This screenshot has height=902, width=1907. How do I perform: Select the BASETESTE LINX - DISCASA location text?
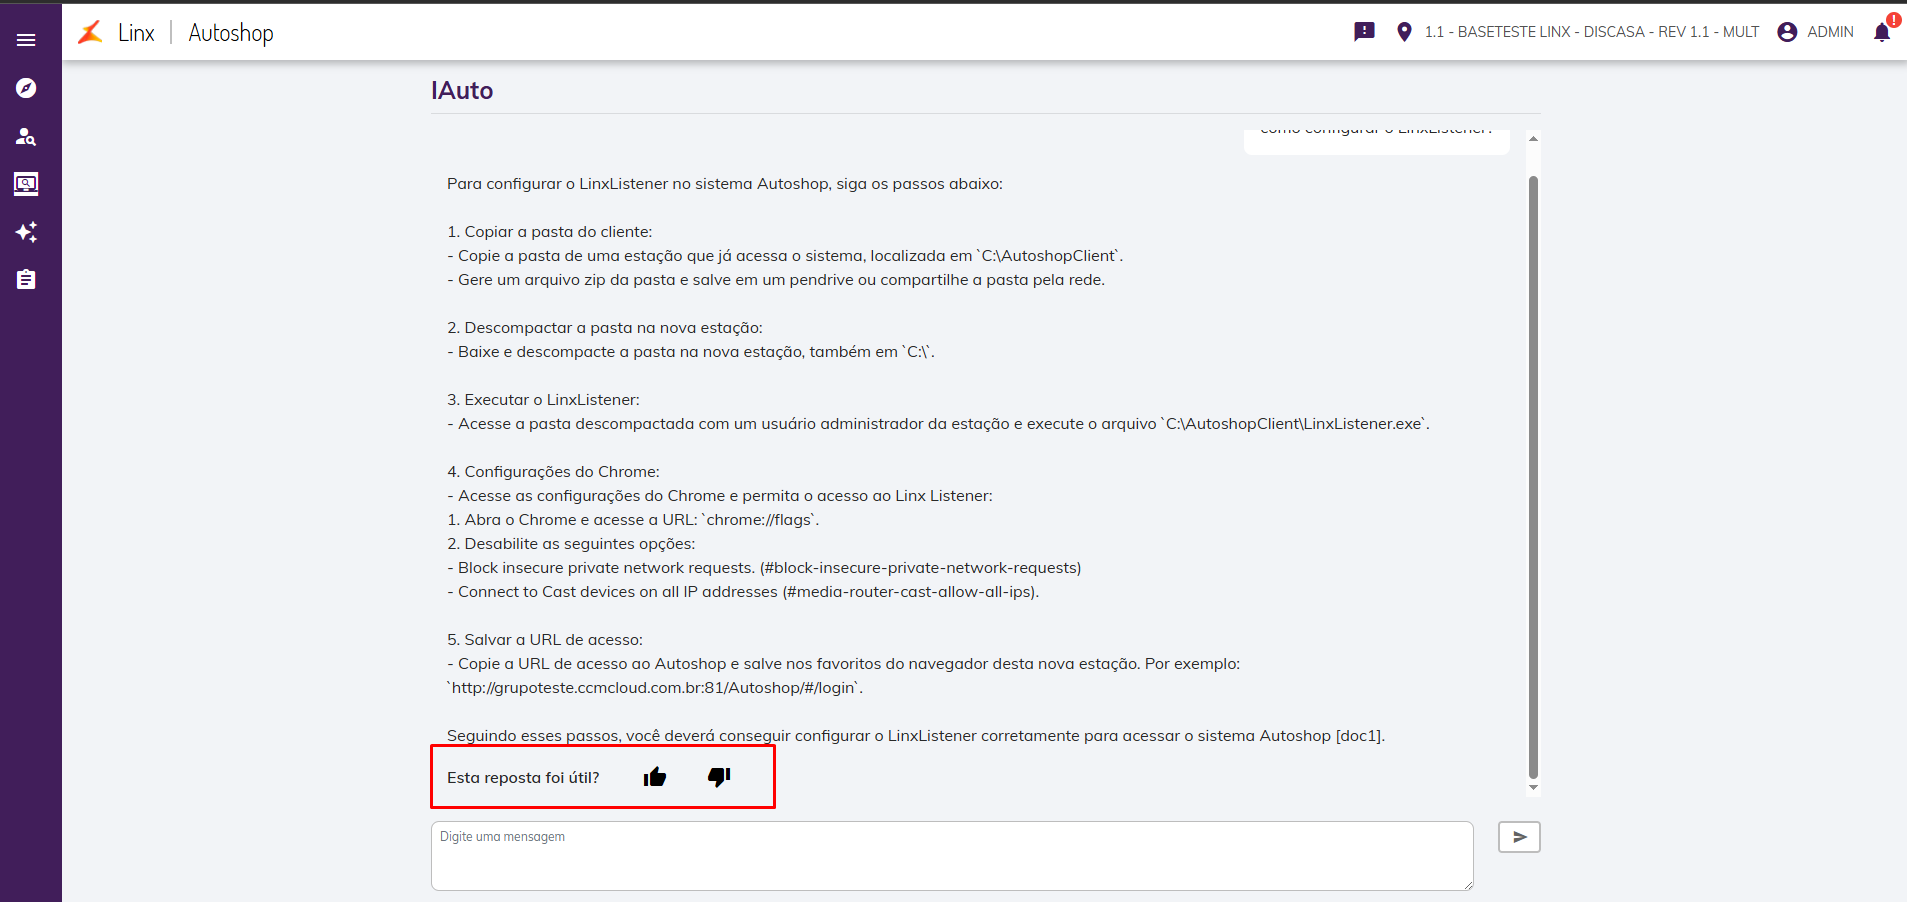click(1592, 32)
